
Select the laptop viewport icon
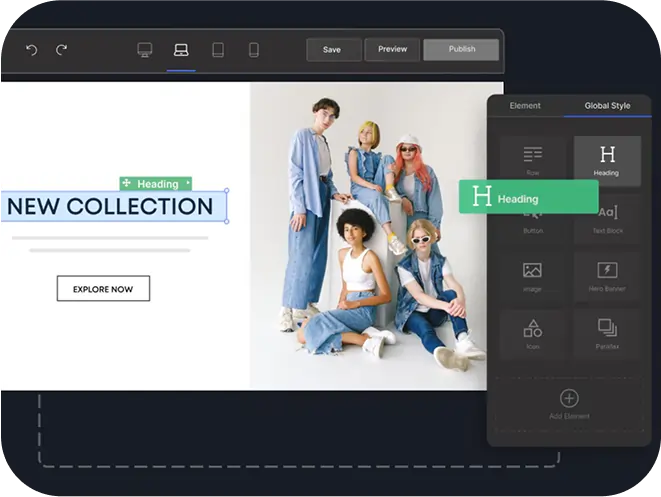click(x=181, y=50)
